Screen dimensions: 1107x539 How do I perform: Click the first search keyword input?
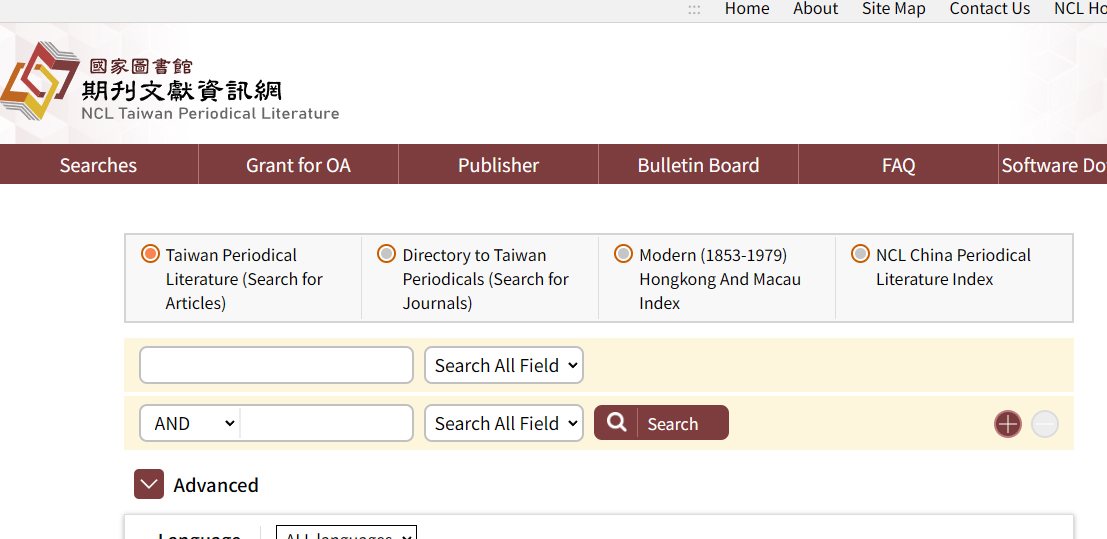pos(276,365)
